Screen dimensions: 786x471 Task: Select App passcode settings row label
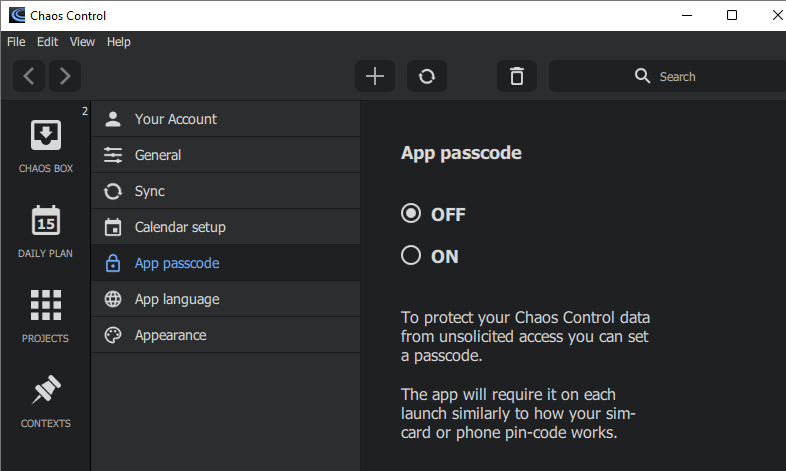(x=176, y=263)
